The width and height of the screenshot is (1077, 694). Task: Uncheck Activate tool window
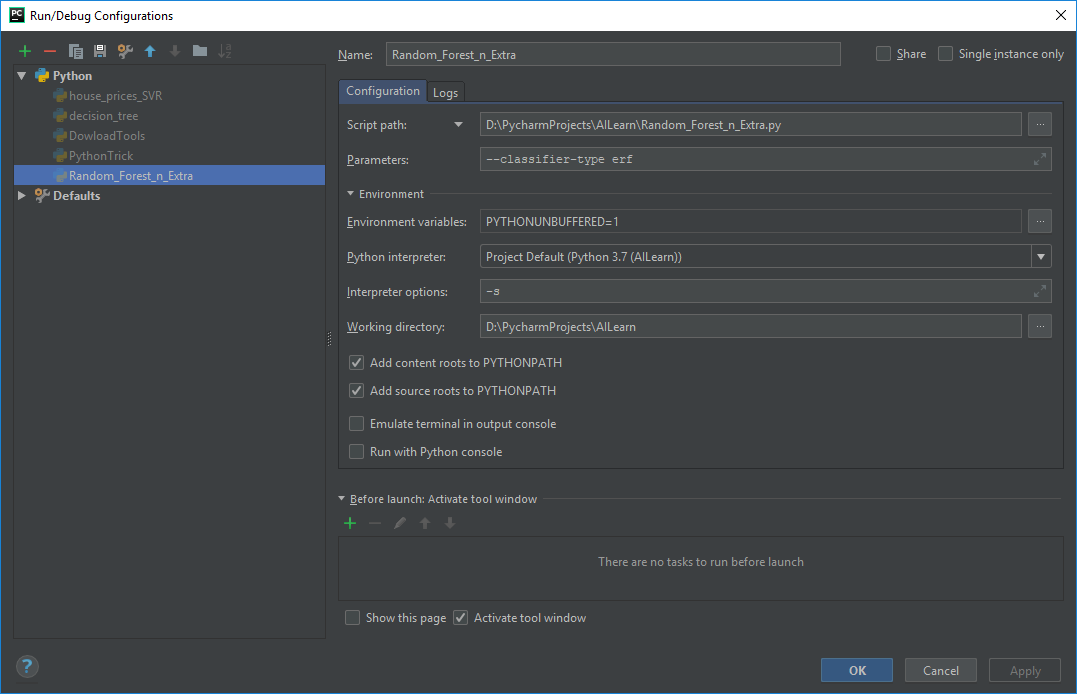(x=460, y=618)
